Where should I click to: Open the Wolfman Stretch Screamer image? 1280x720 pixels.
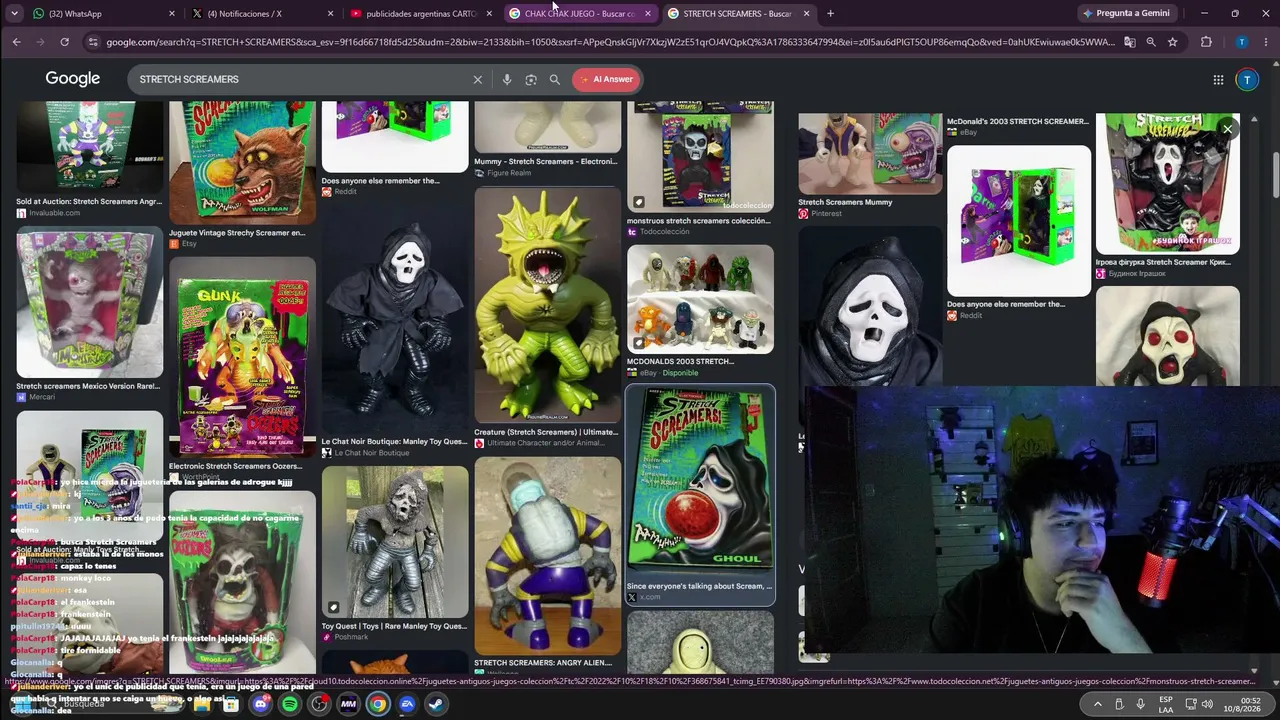[242, 162]
